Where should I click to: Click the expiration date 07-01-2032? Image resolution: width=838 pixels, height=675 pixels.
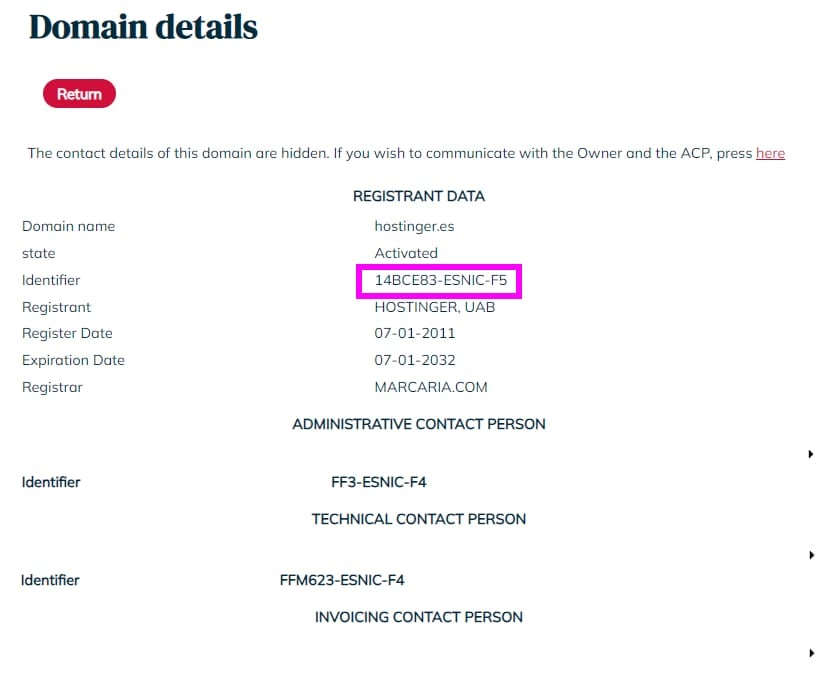coord(415,360)
